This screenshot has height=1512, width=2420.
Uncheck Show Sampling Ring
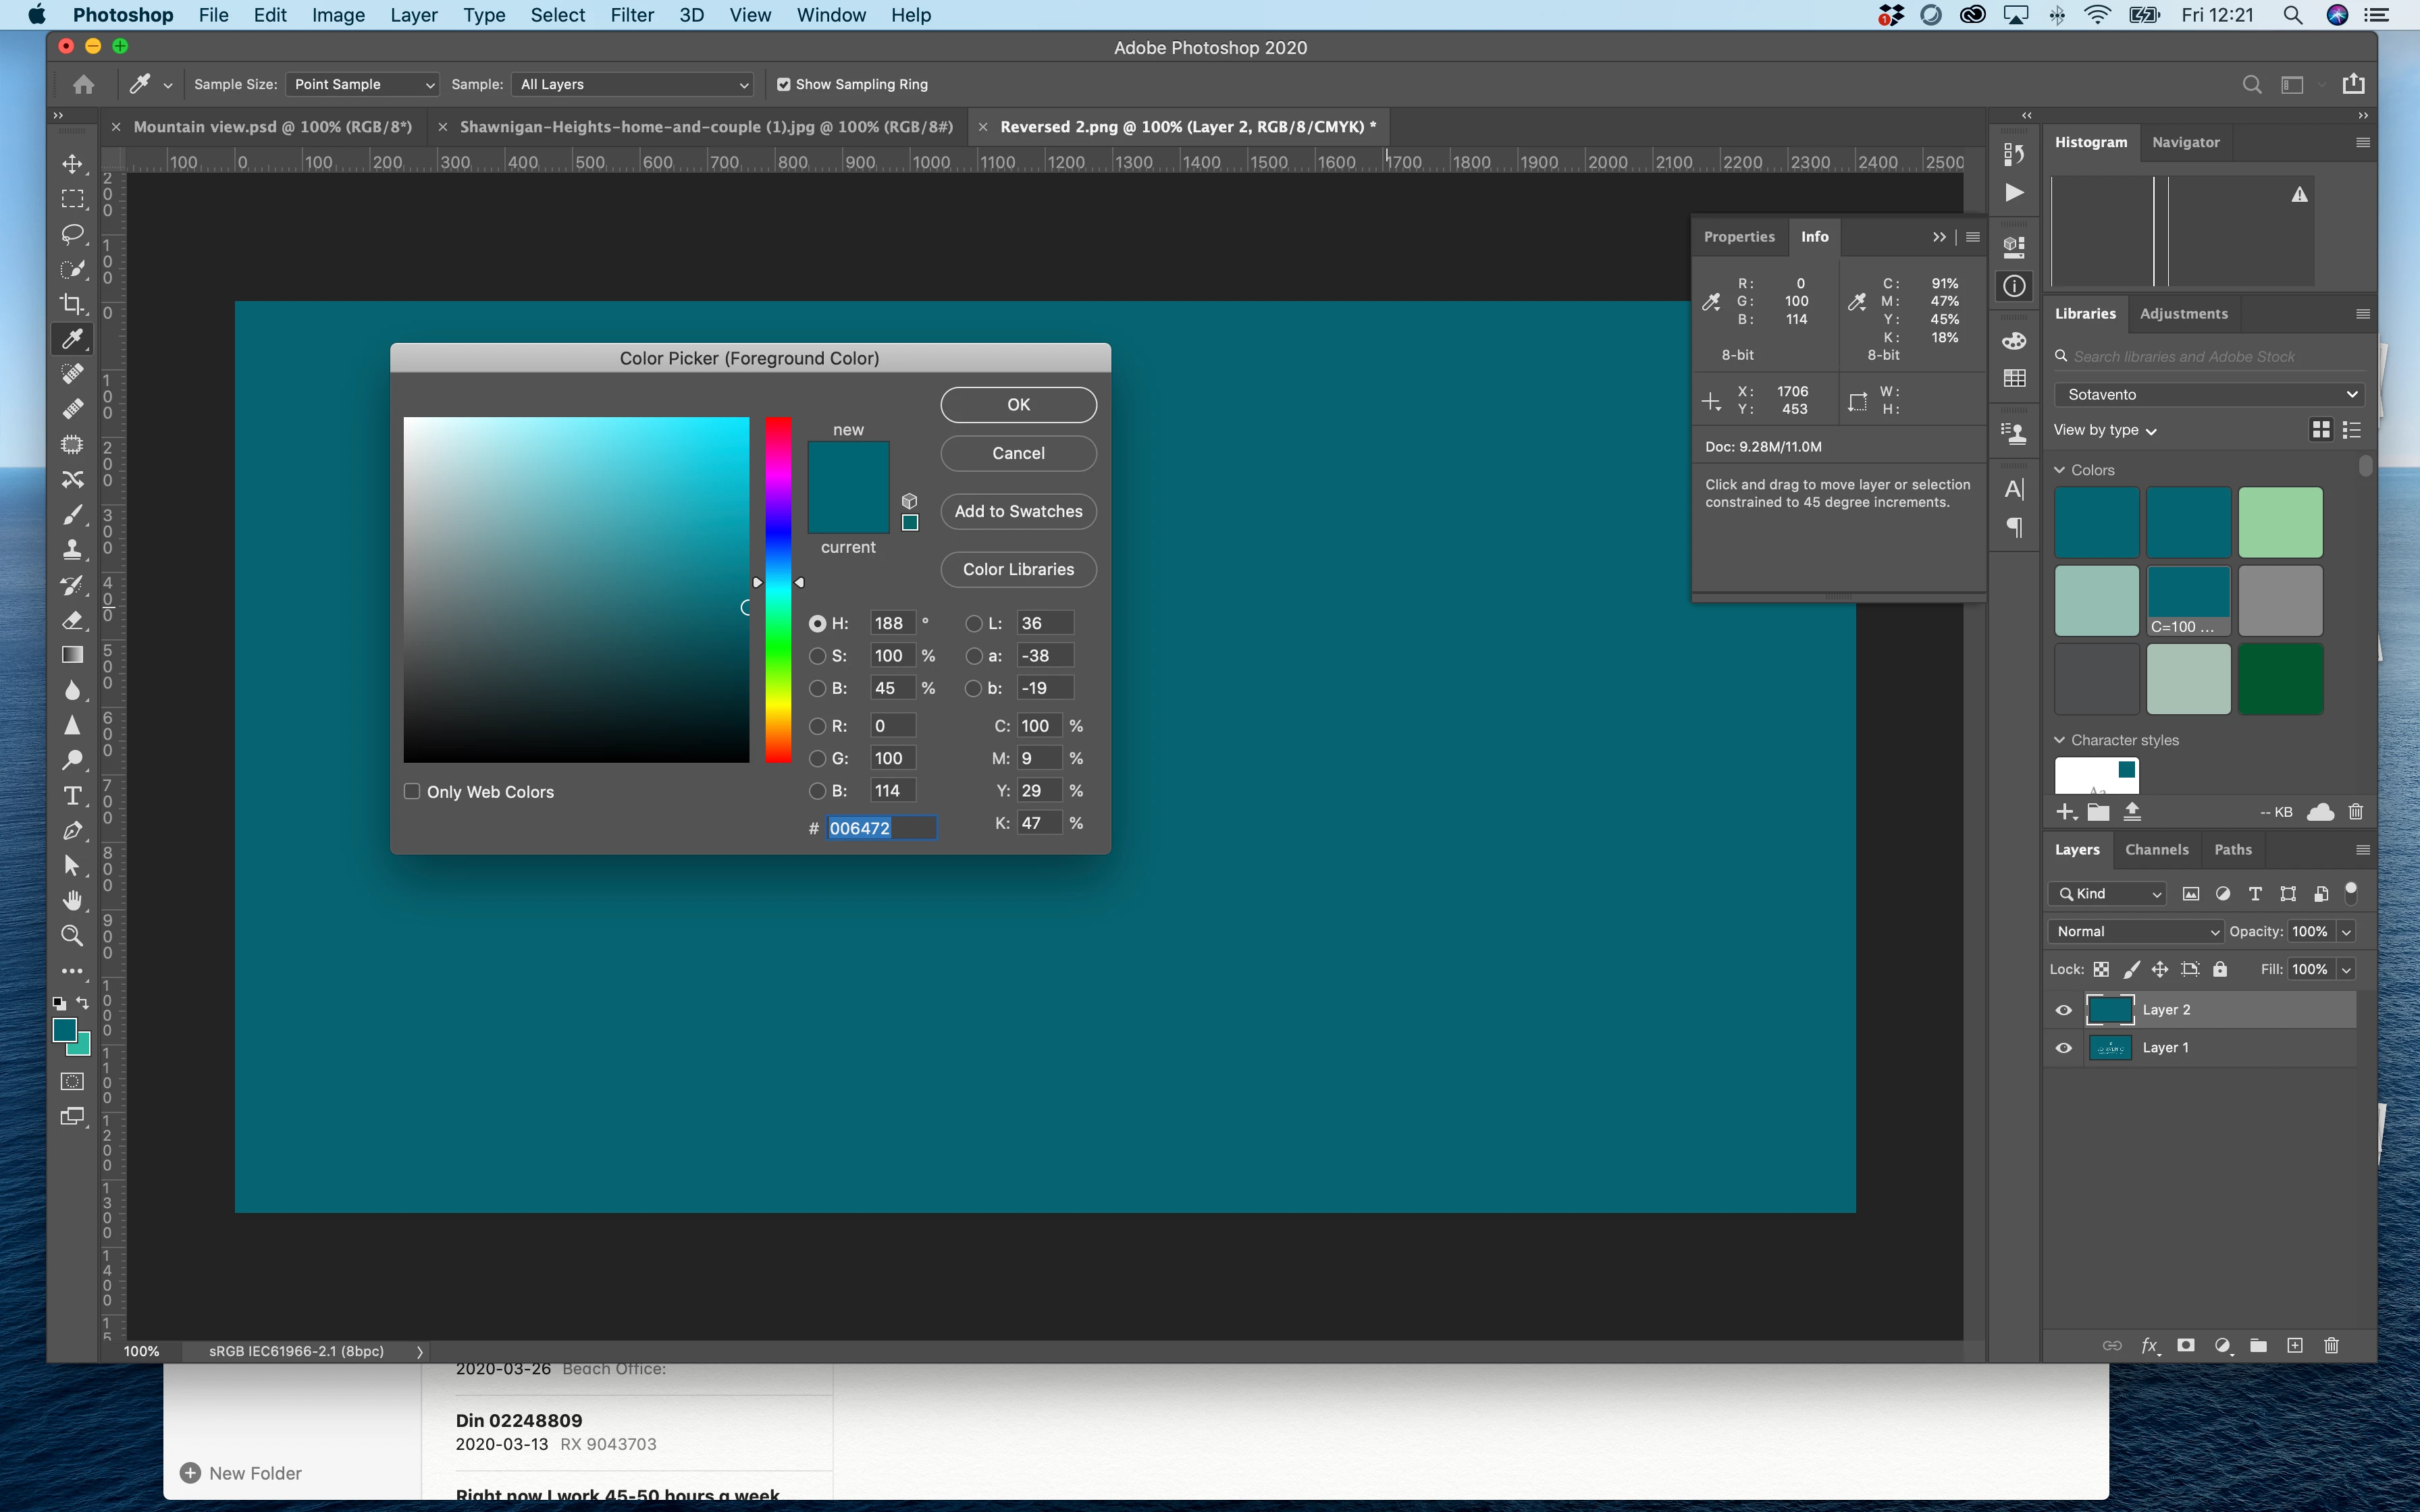click(x=783, y=85)
